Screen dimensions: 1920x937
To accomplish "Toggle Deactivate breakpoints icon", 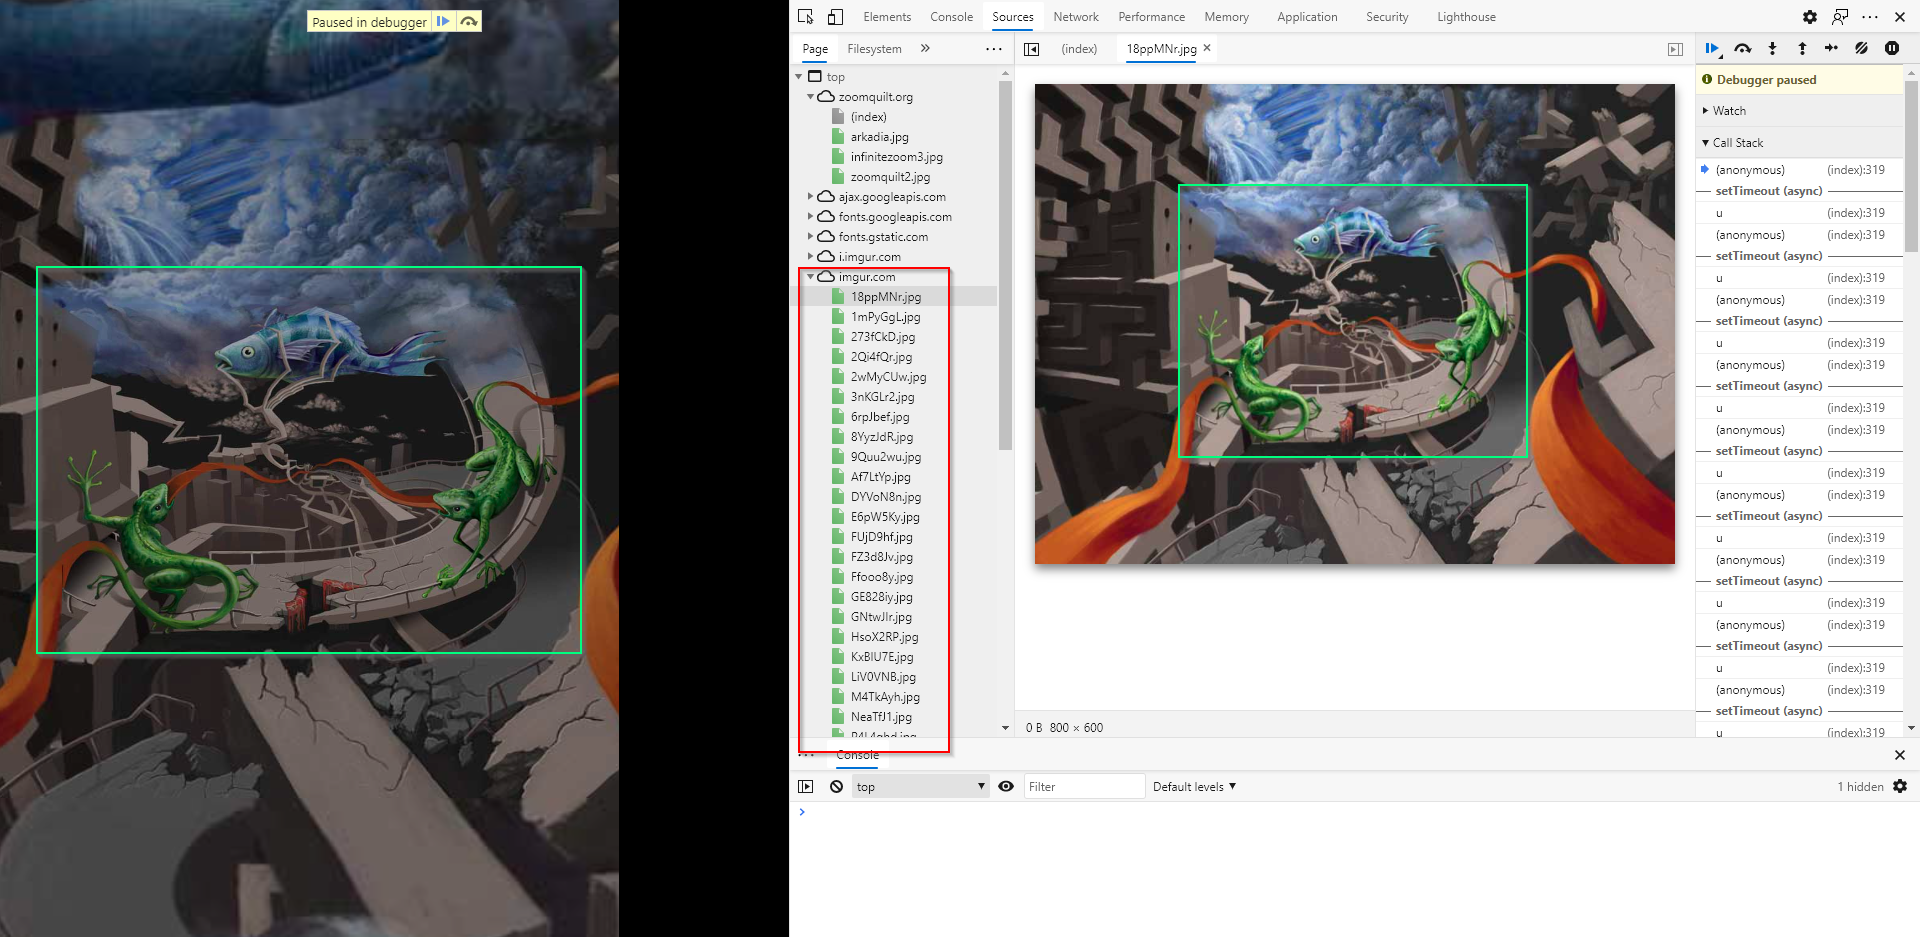I will pyautogui.click(x=1861, y=48).
